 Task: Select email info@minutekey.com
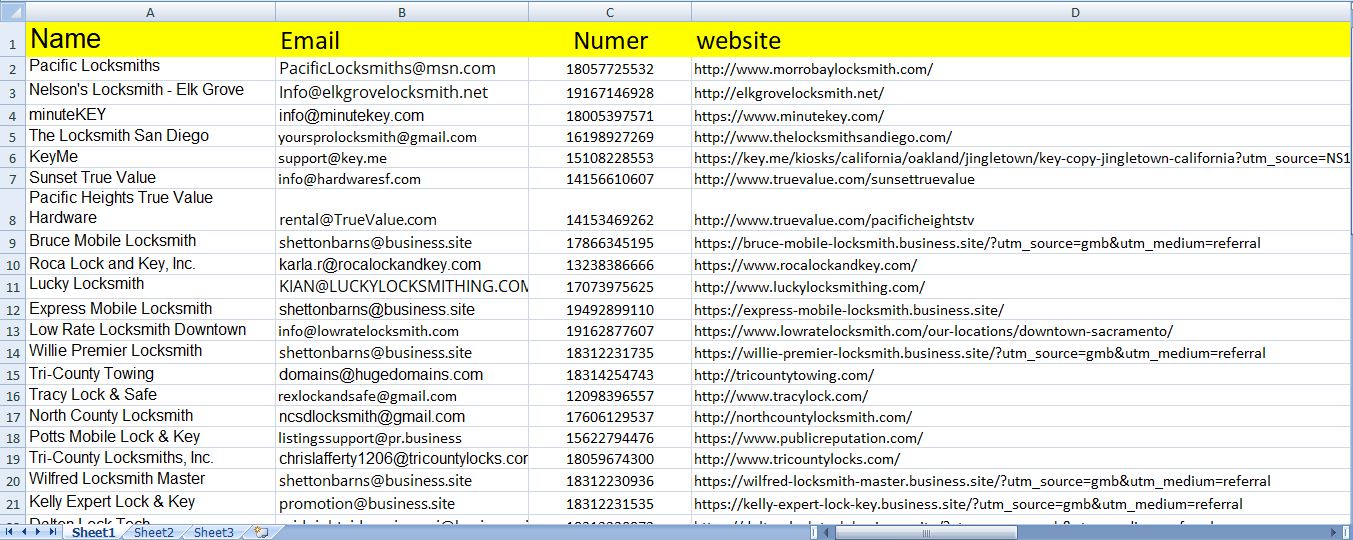(x=402, y=115)
